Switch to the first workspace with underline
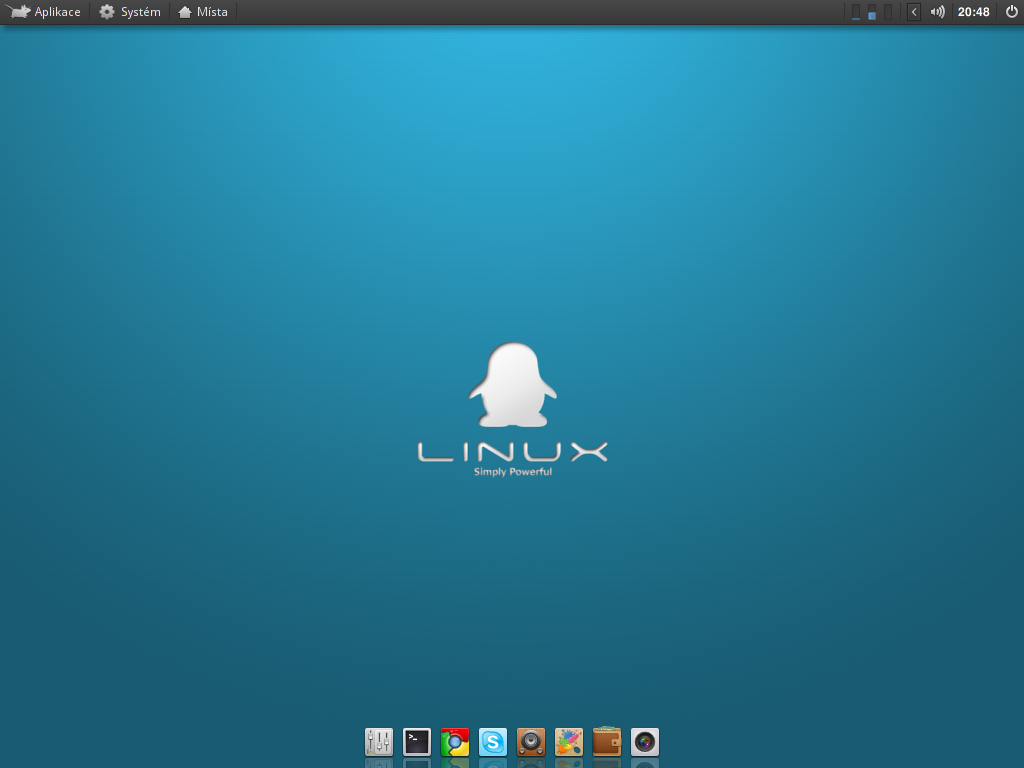 [x=856, y=12]
